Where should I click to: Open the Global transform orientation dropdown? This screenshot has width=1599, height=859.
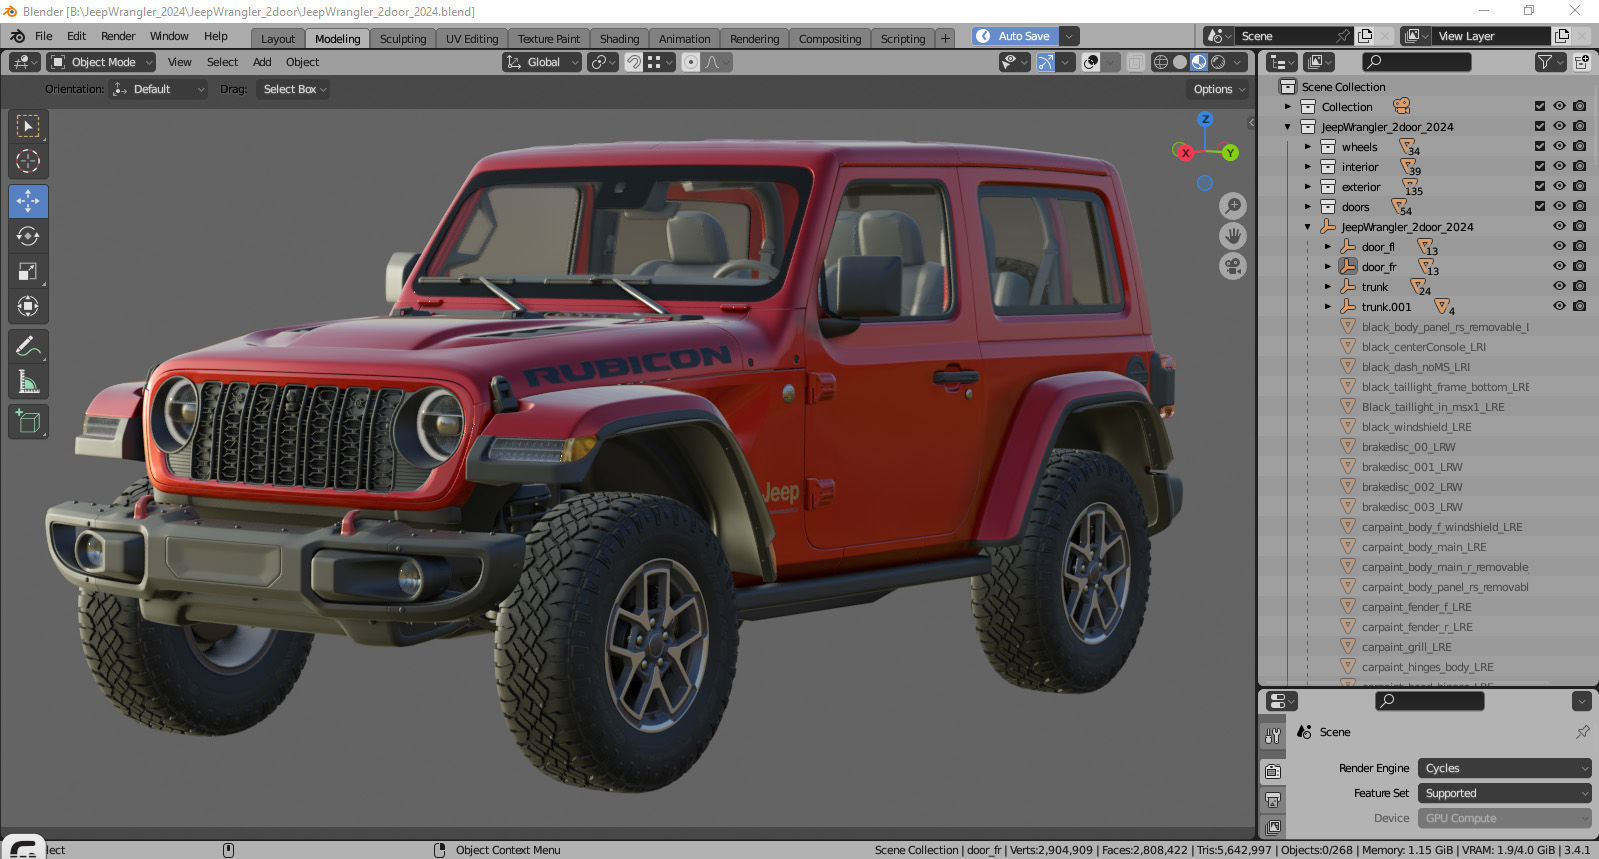(542, 62)
